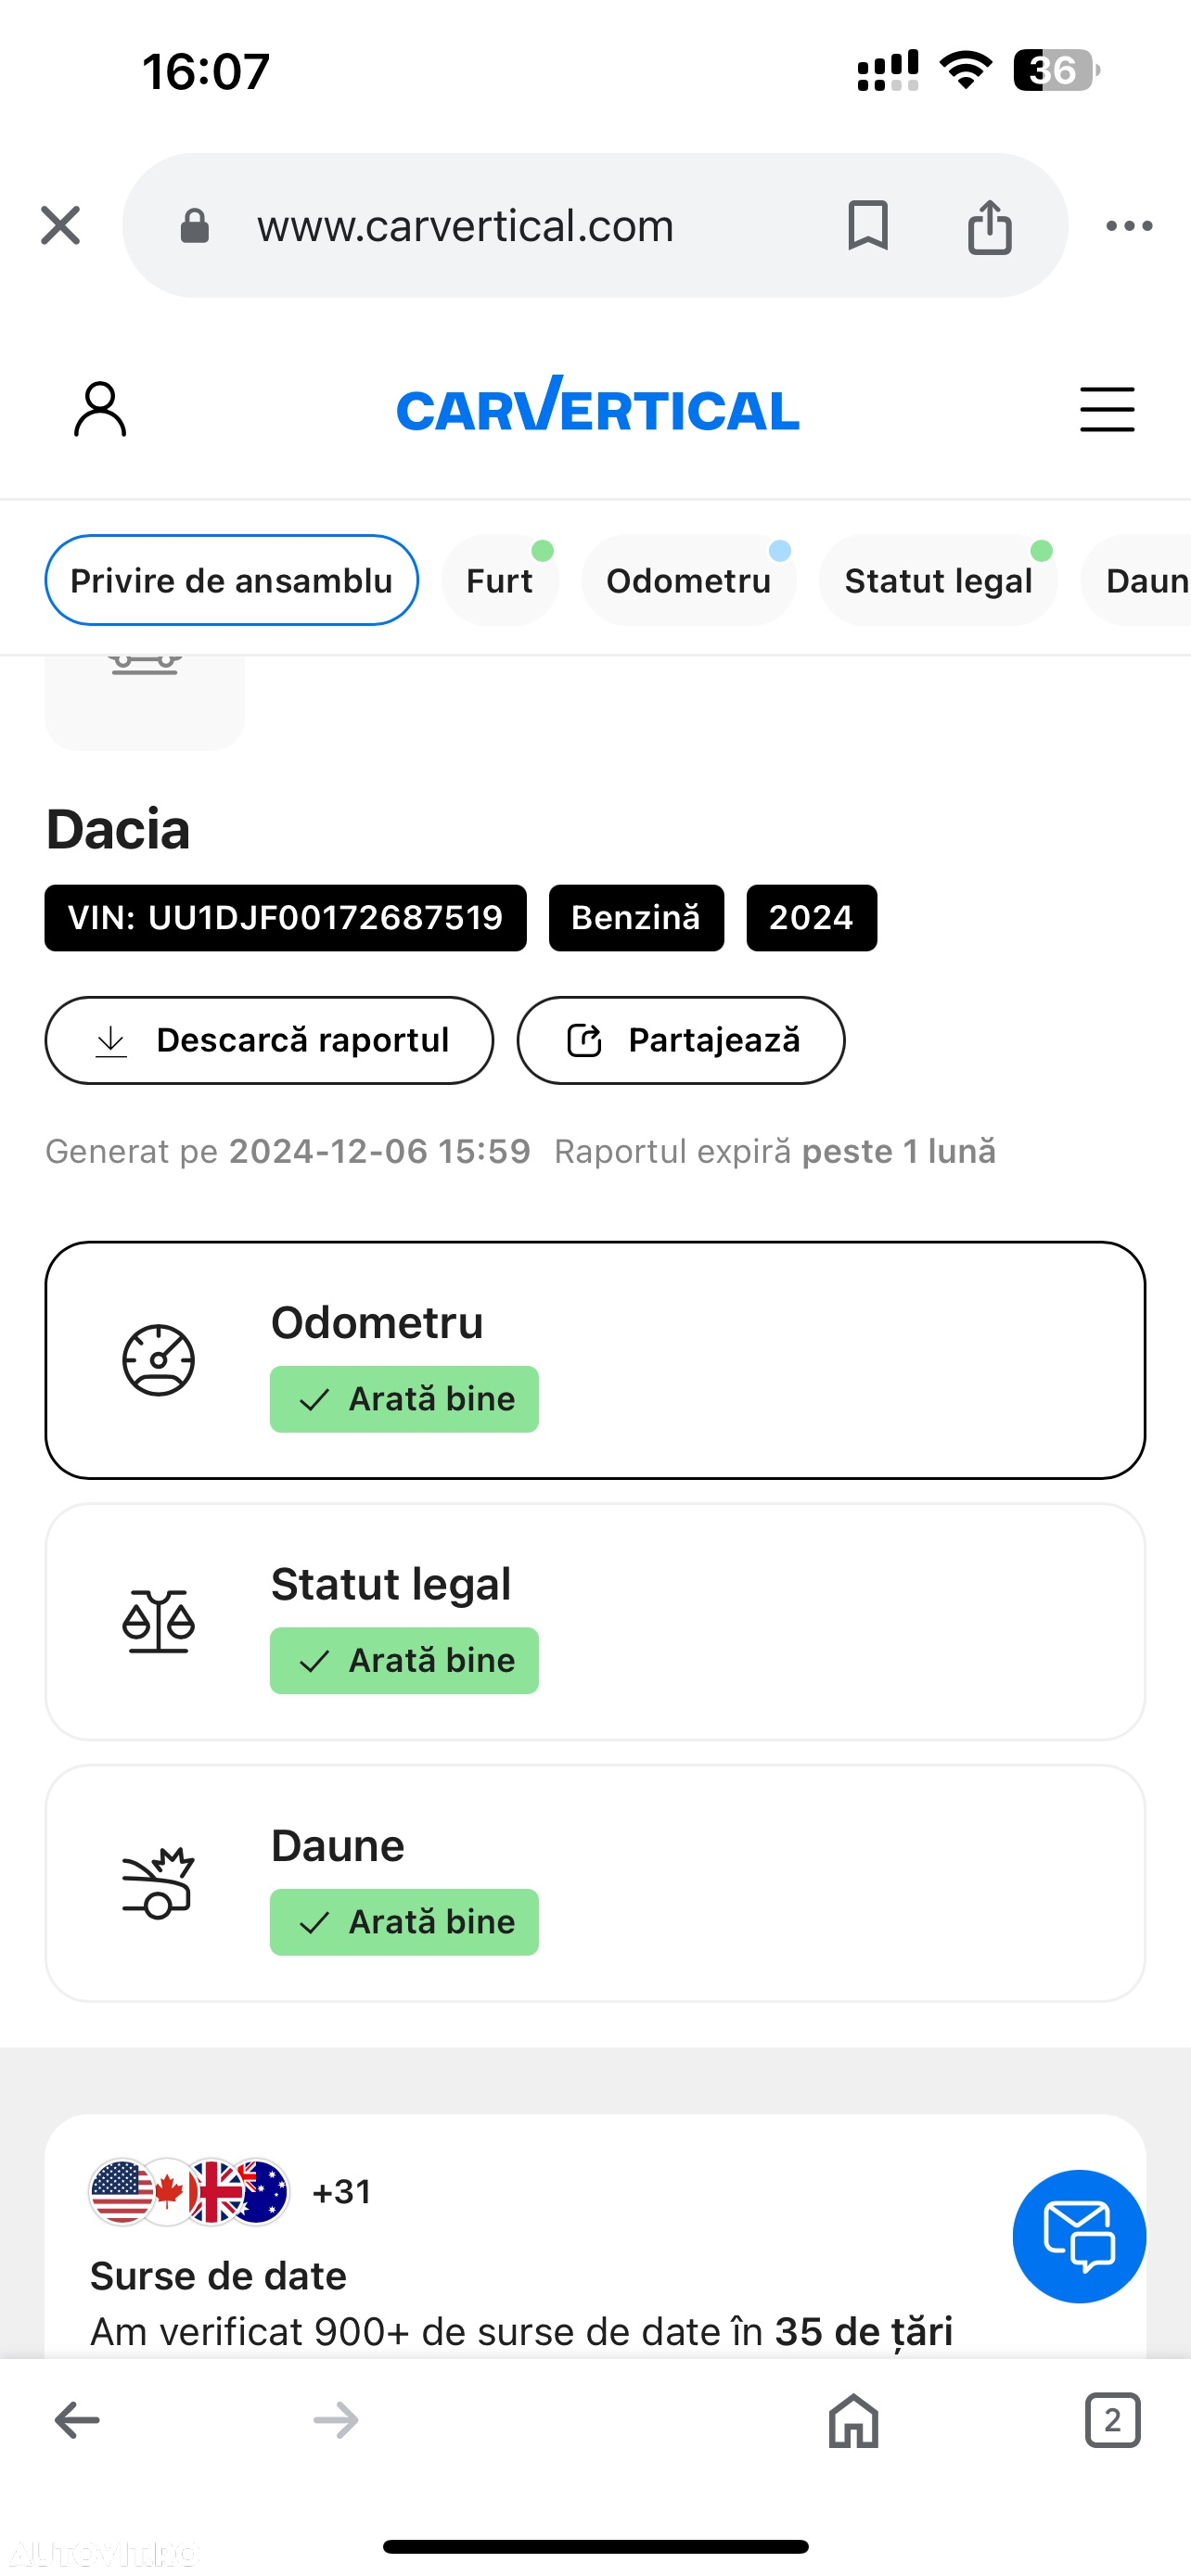
Task: Switch to the Statut legal tab
Action: coord(938,580)
